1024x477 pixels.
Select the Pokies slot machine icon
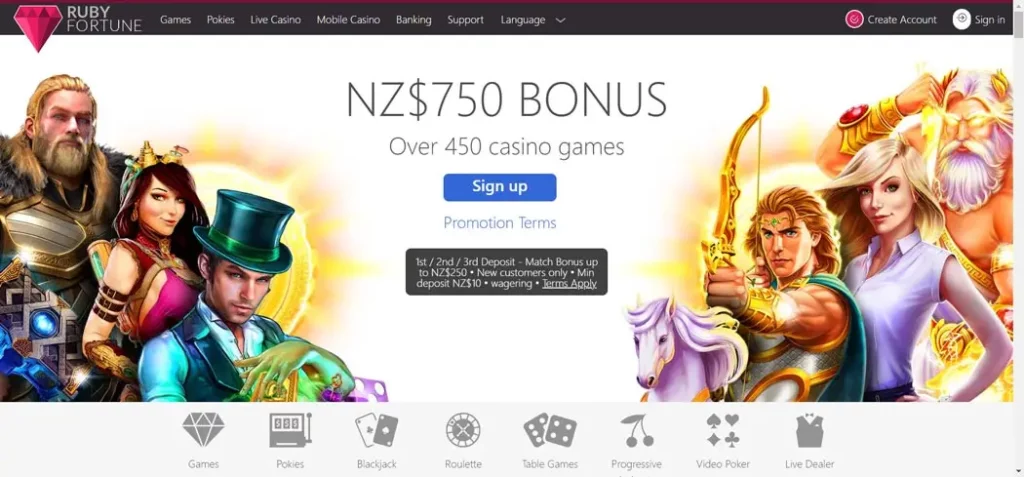tap(290, 430)
